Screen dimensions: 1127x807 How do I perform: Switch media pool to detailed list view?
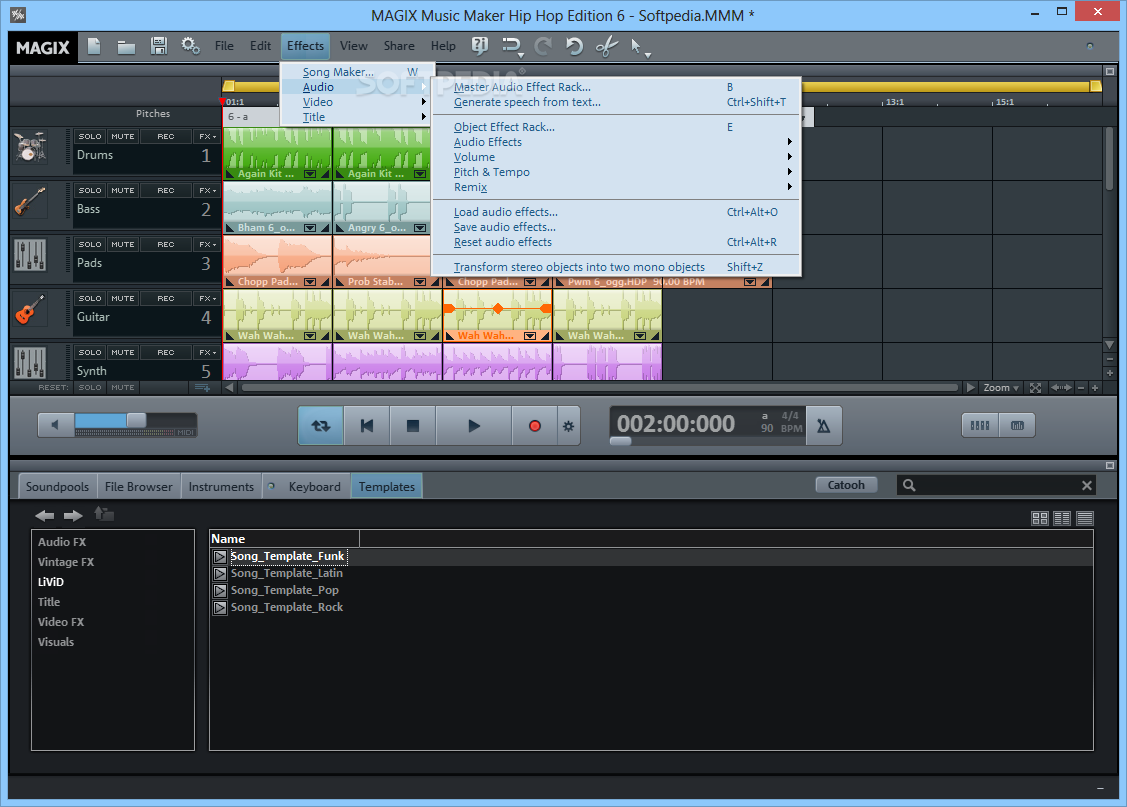pyautogui.click(x=1085, y=518)
